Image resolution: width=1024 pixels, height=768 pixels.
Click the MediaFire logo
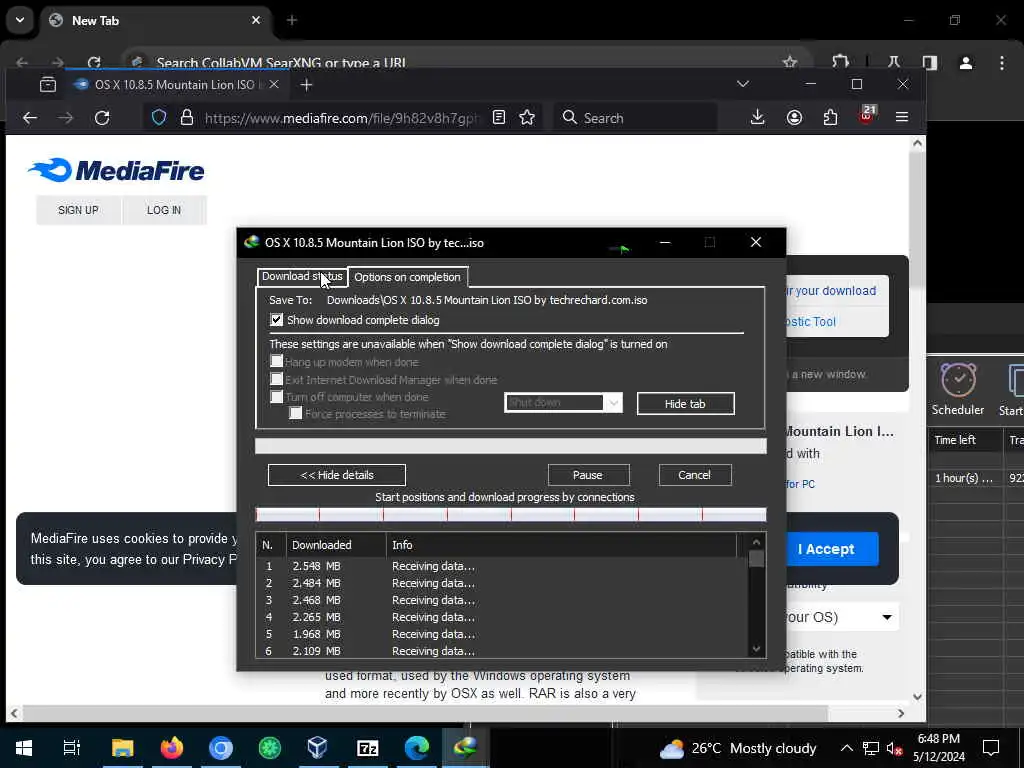tap(116, 170)
